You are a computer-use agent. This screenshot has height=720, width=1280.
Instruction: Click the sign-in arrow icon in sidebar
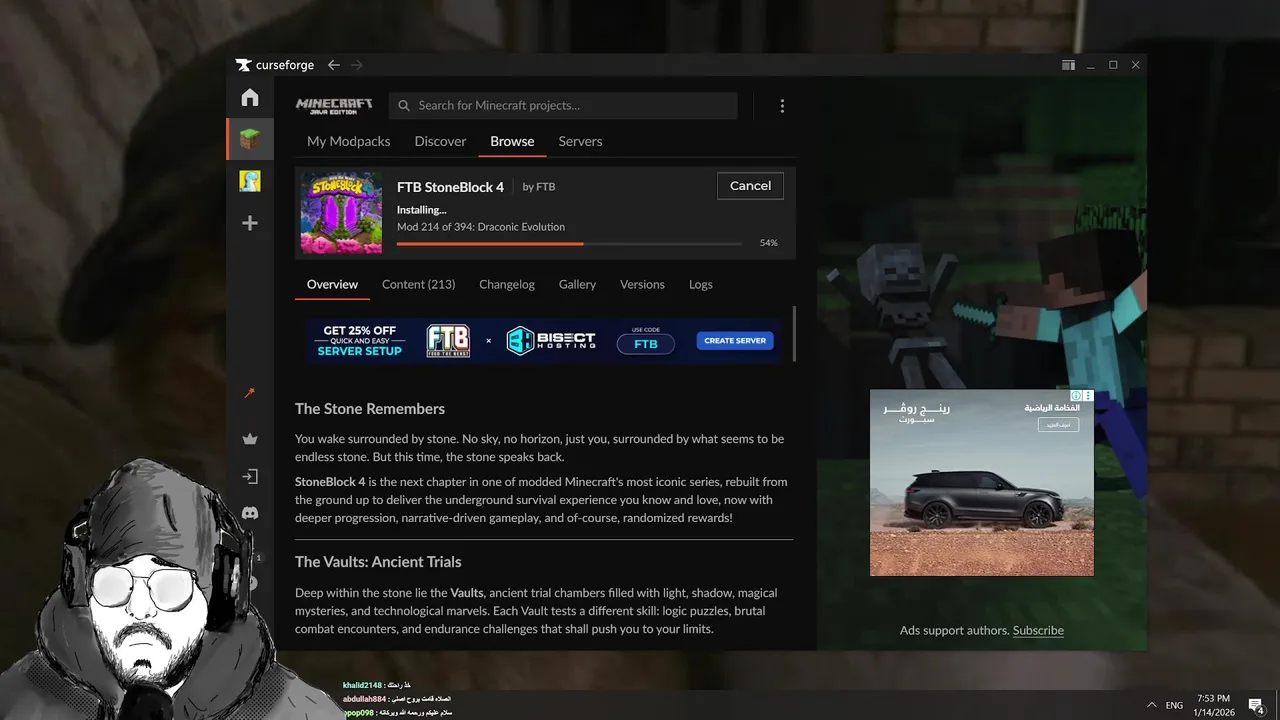pos(250,477)
